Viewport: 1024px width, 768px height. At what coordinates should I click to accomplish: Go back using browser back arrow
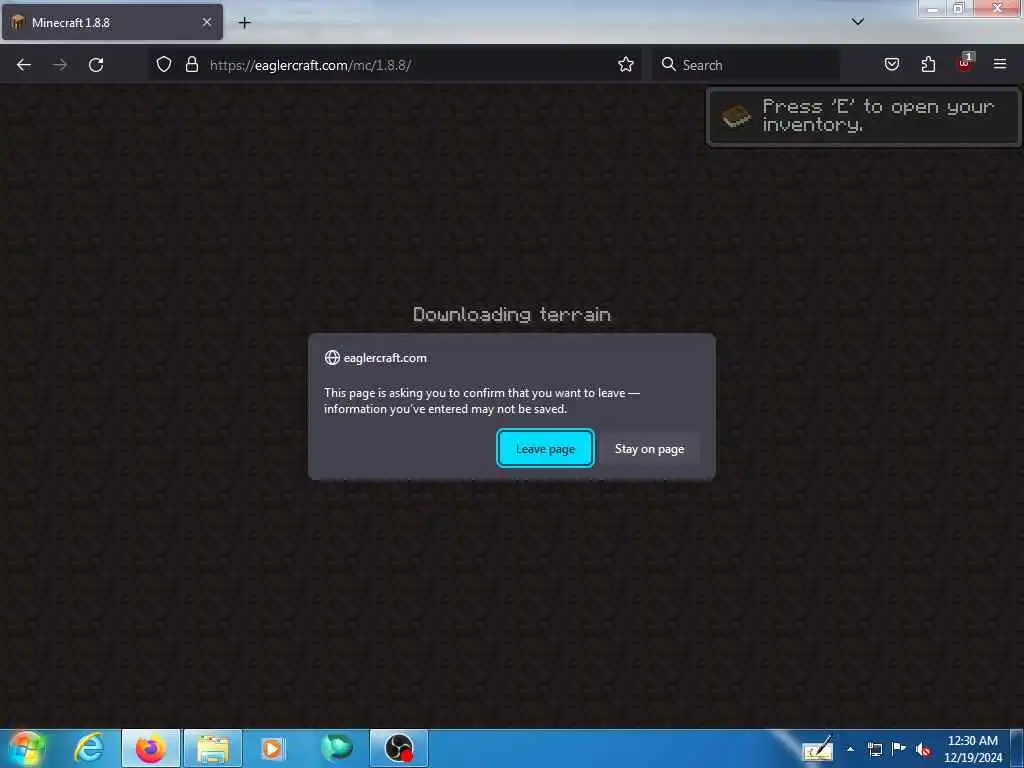pos(24,65)
